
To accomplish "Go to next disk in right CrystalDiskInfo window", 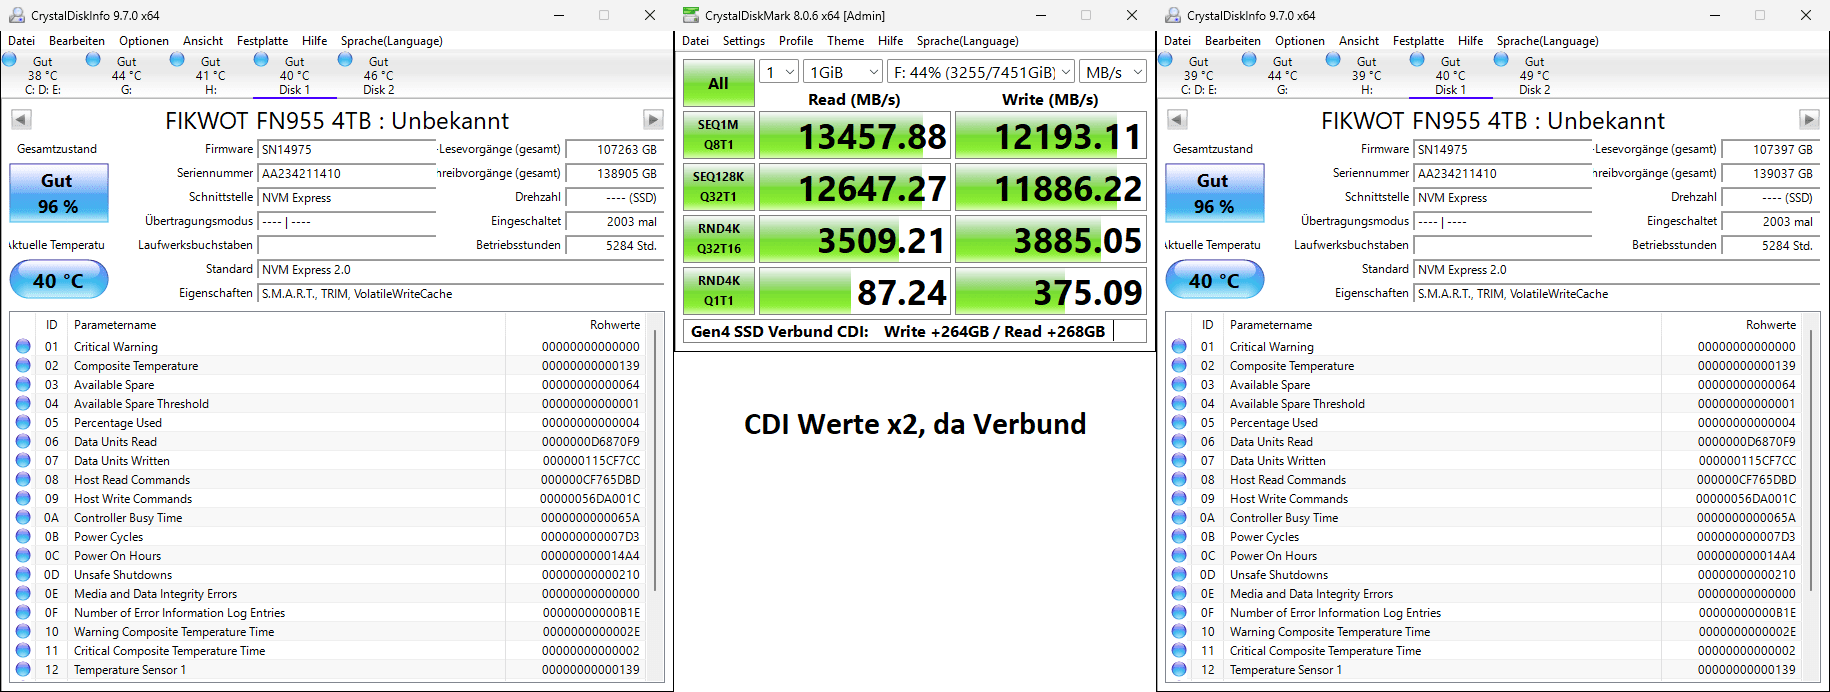I will [x=1809, y=120].
